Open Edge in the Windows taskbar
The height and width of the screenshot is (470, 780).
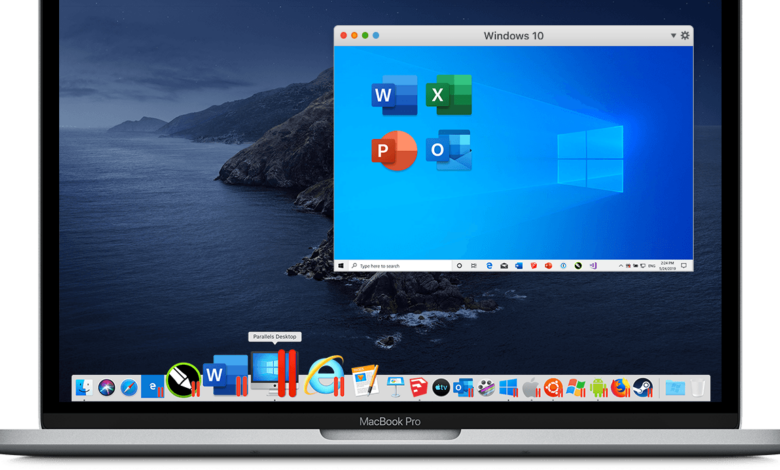489,266
